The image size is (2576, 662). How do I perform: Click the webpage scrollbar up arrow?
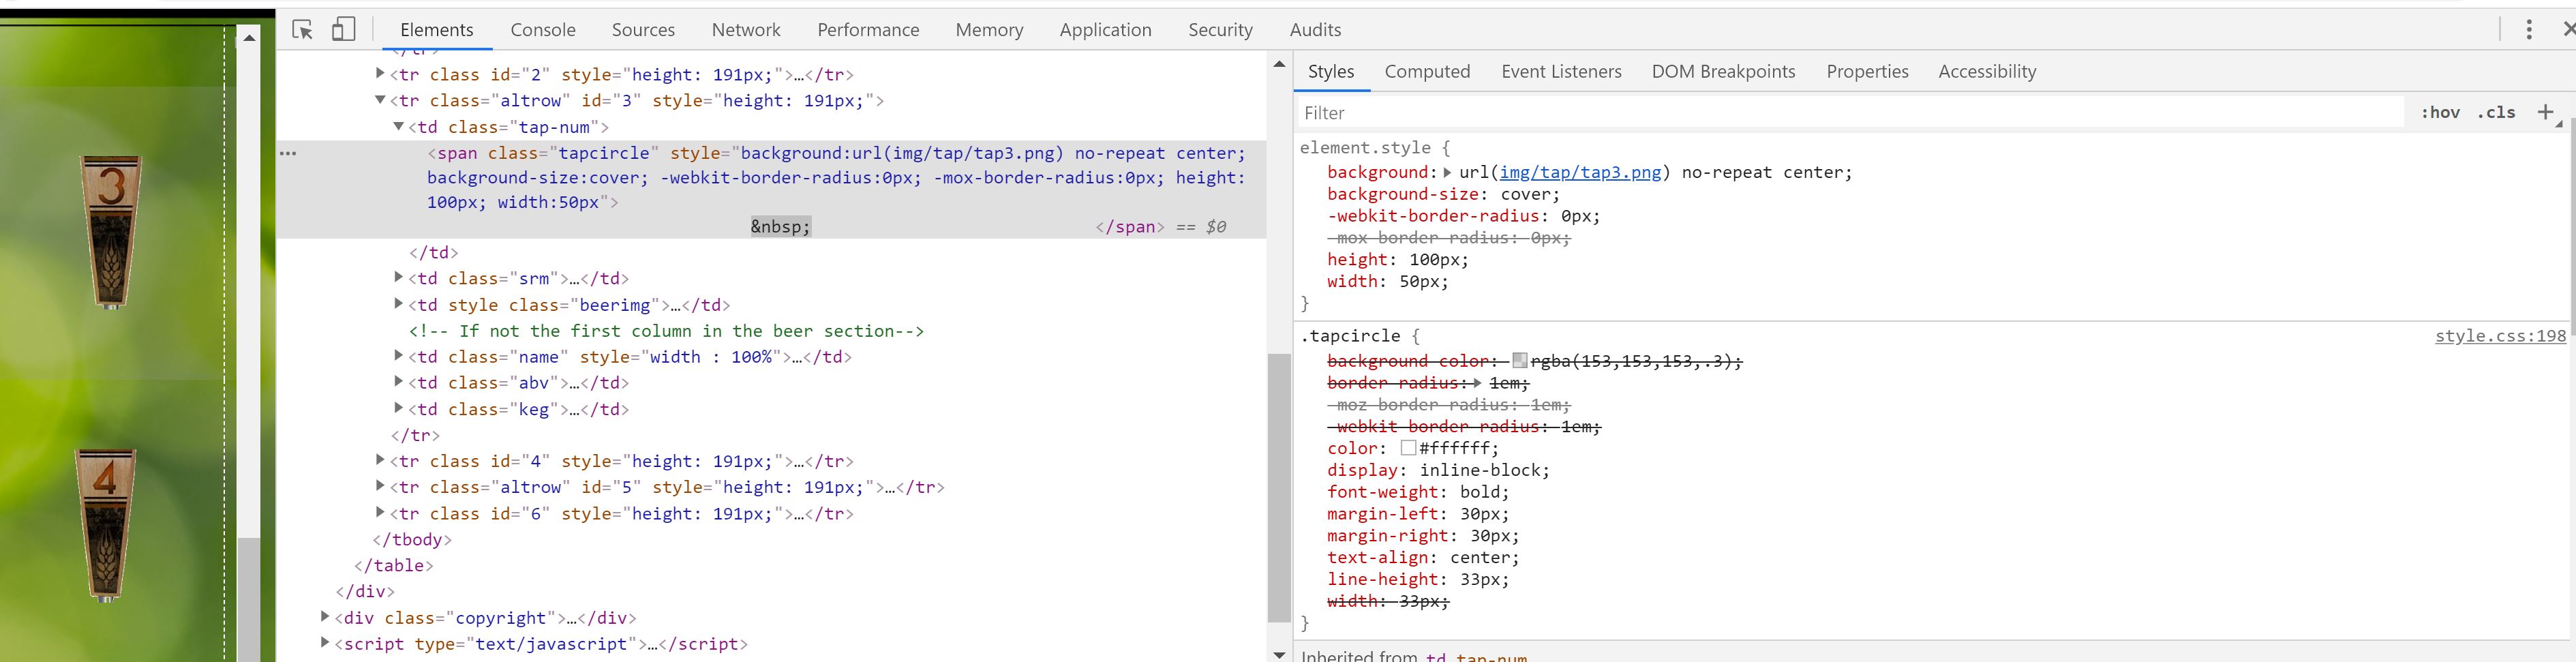point(249,37)
